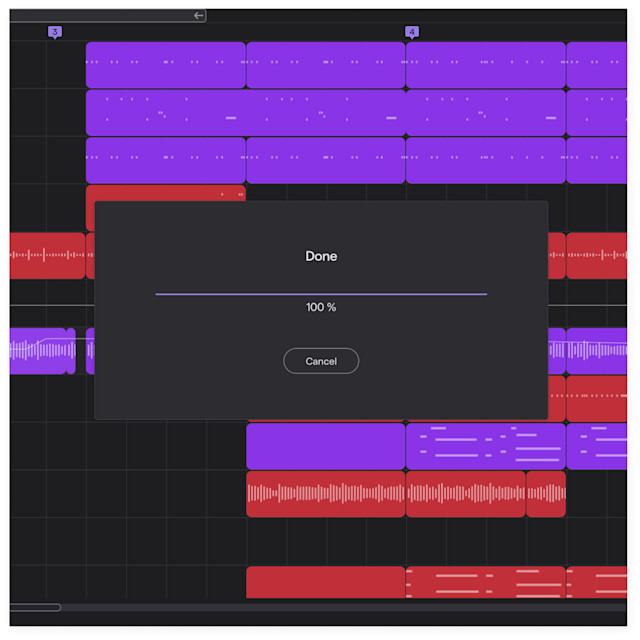Select the red clip partly hidden above the dialog

point(165,193)
